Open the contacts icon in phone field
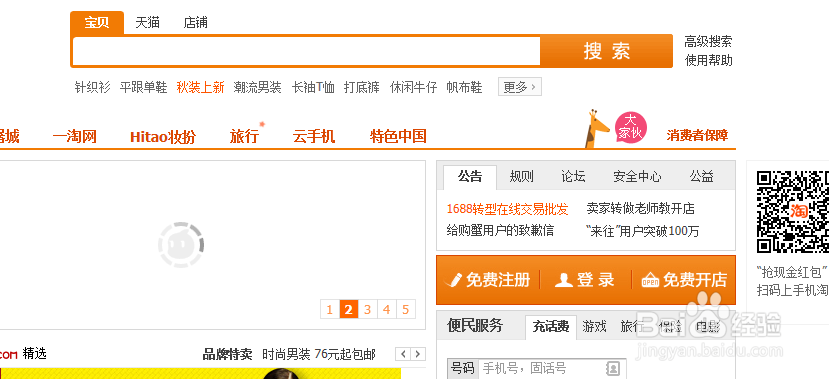The height and width of the screenshot is (379, 829). coord(613,368)
